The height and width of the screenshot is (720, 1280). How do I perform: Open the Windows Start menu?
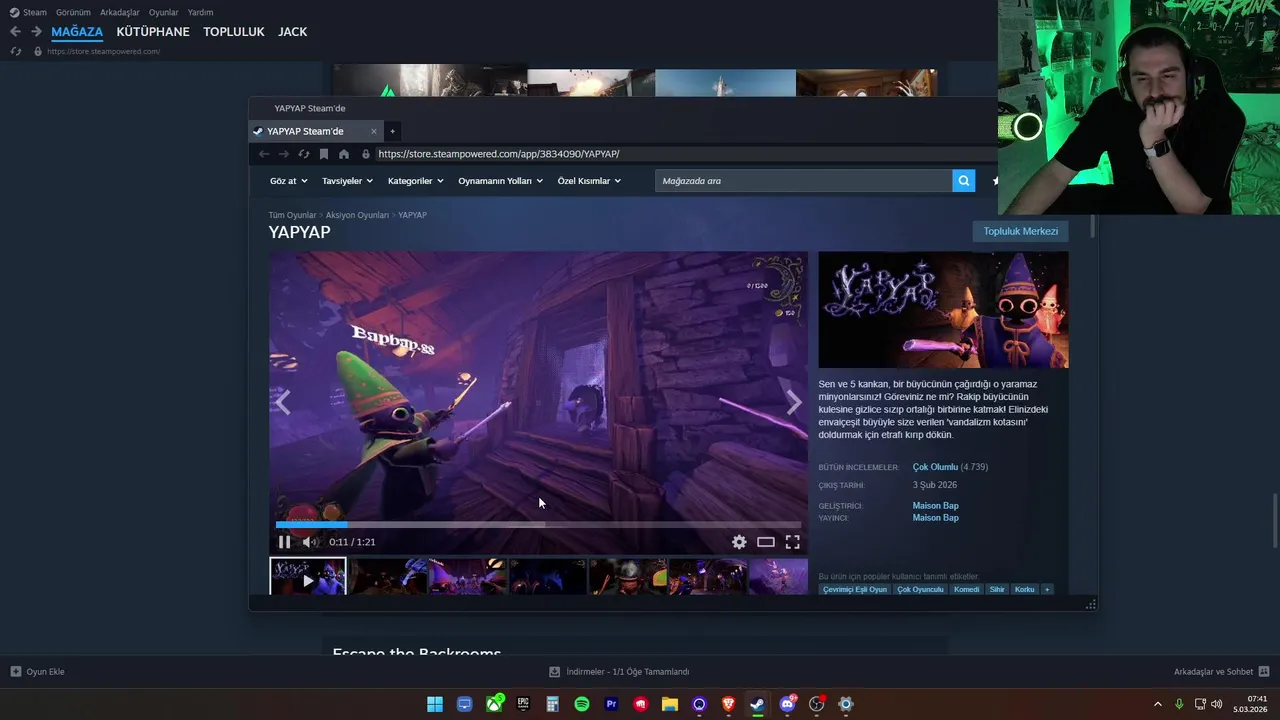point(435,704)
